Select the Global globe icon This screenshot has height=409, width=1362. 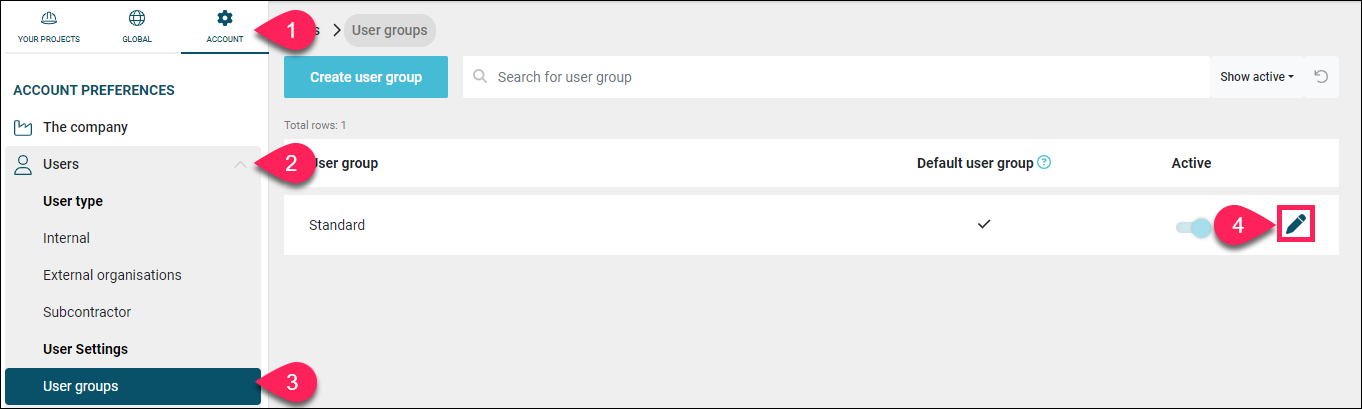click(137, 18)
